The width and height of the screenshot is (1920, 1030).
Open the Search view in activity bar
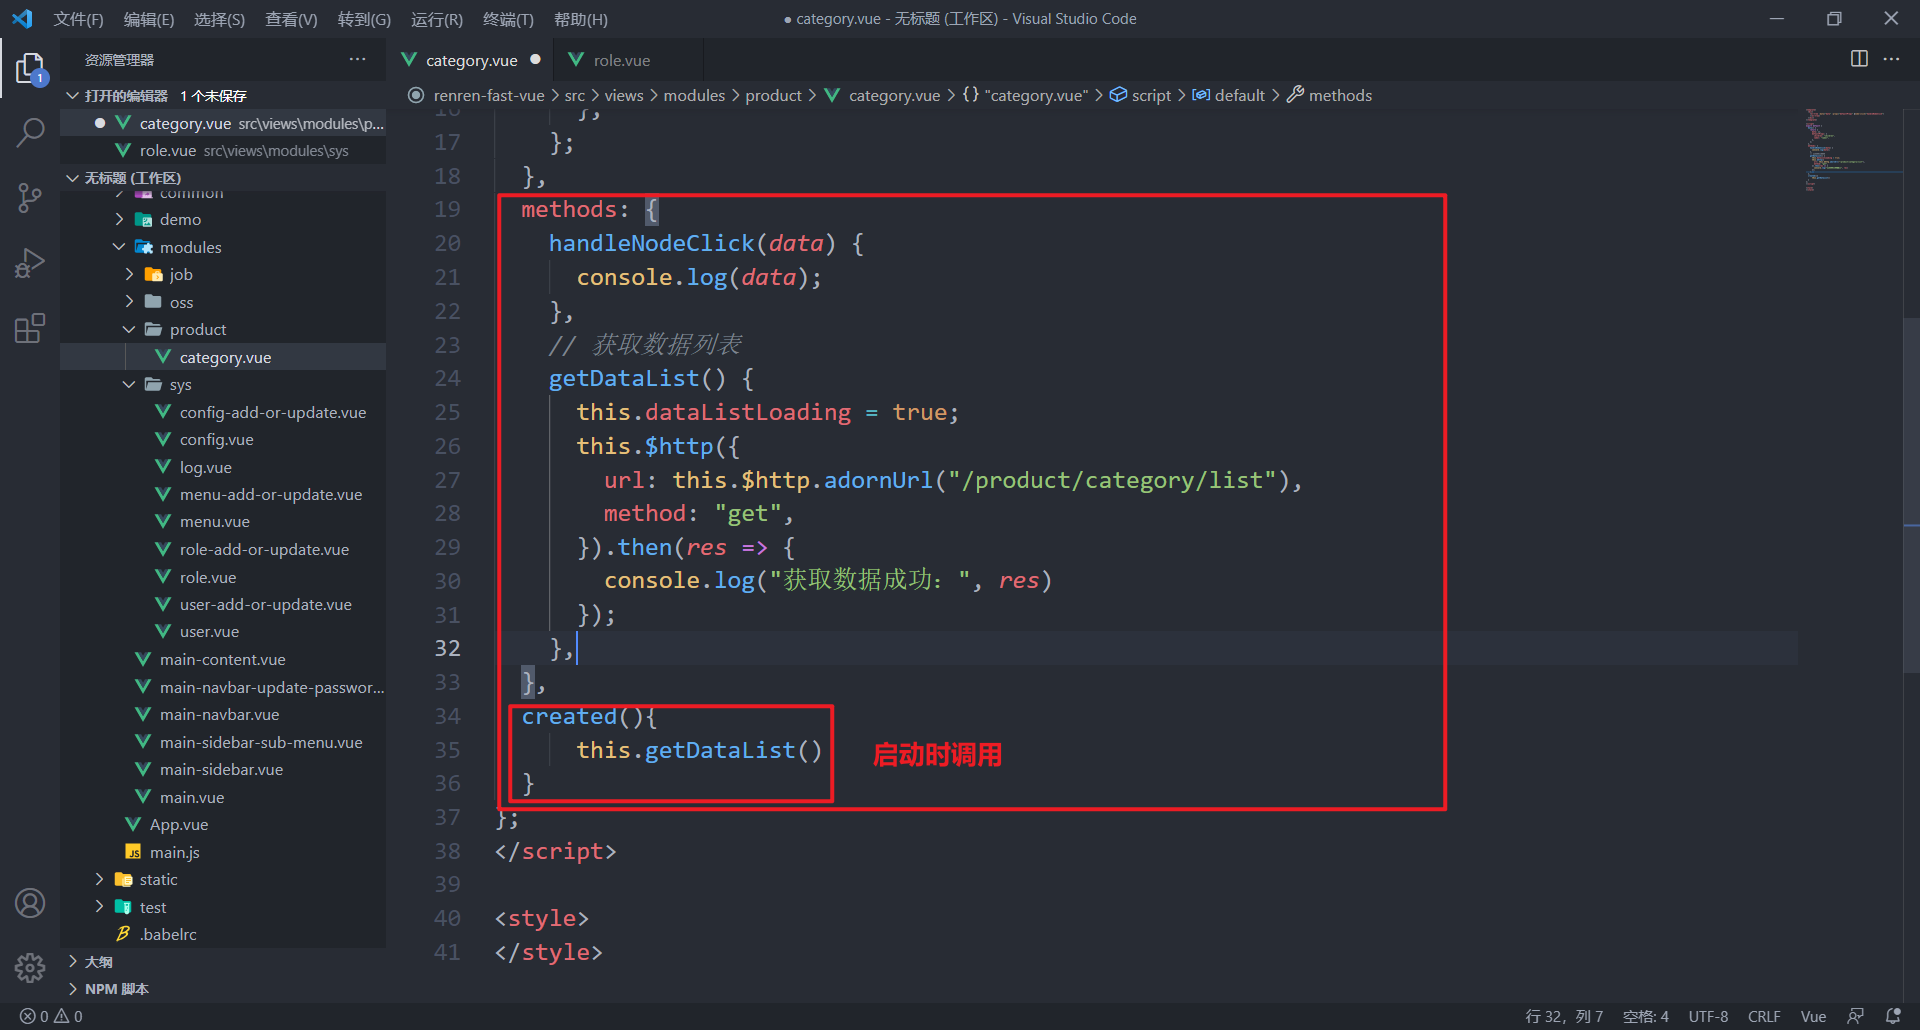30,132
